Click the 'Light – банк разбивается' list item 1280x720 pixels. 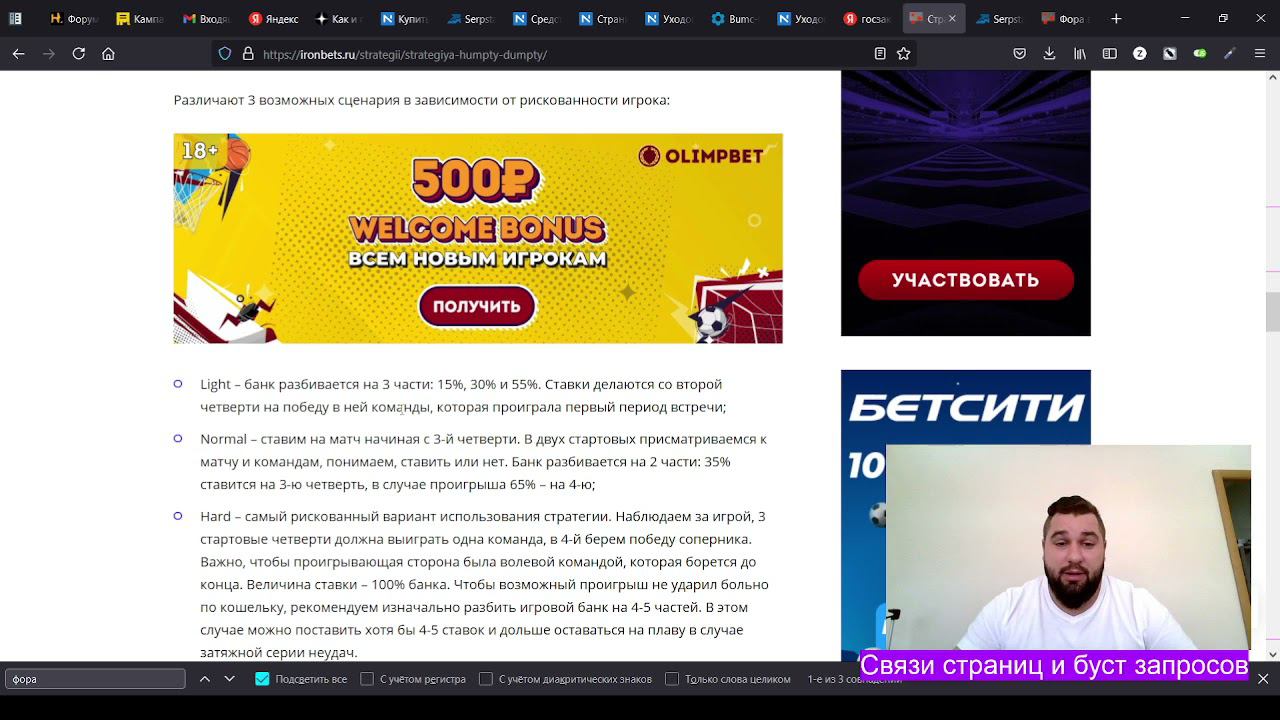[x=463, y=395]
